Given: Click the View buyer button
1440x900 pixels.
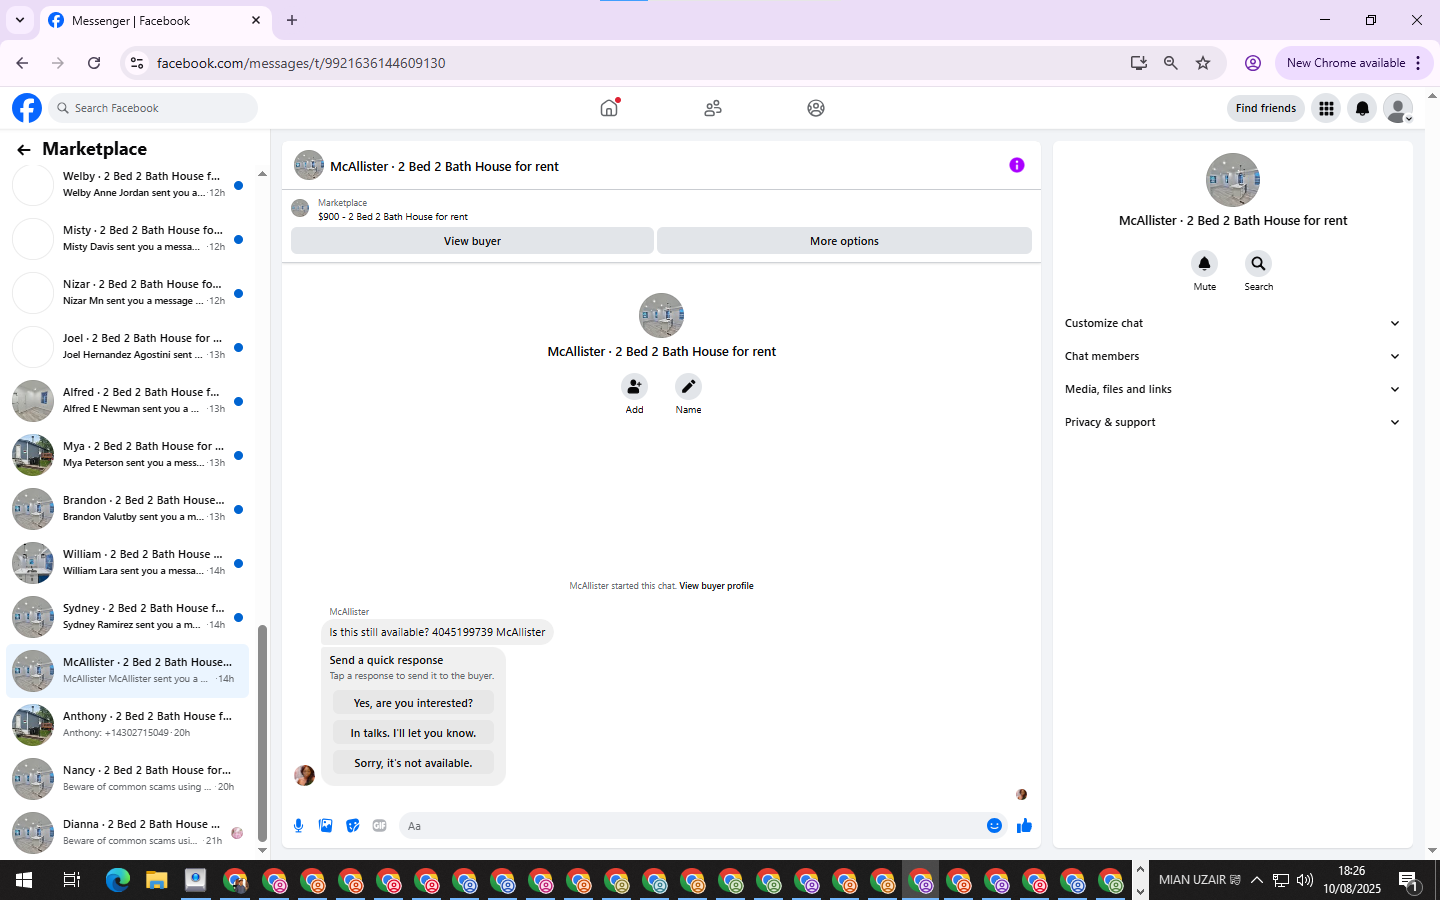Looking at the screenshot, I should (472, 241).
